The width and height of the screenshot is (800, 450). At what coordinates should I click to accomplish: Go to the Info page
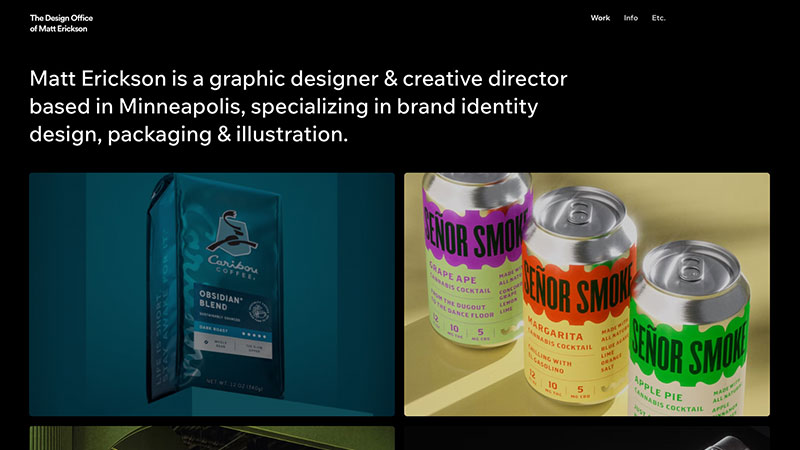coord(631,18)
